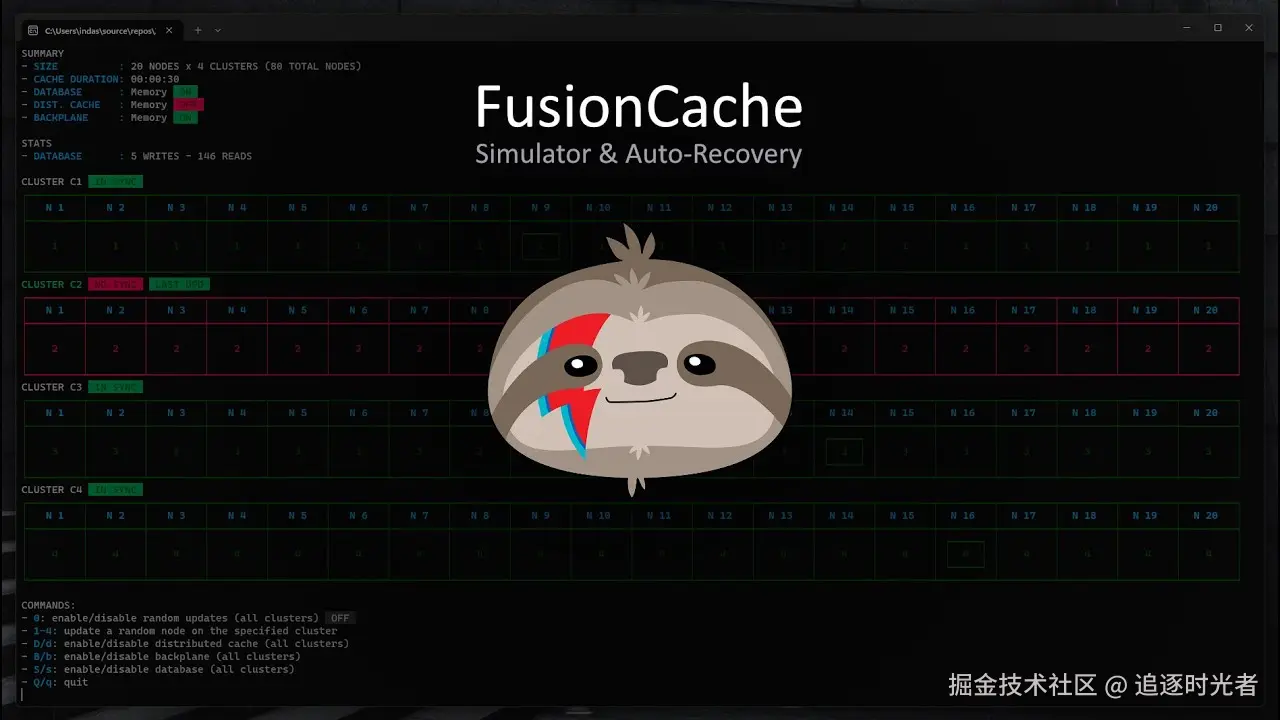The image size is (1280, 720).
Task: Click the green ON badge beside BACKPLANE
Action: (185, 118)
